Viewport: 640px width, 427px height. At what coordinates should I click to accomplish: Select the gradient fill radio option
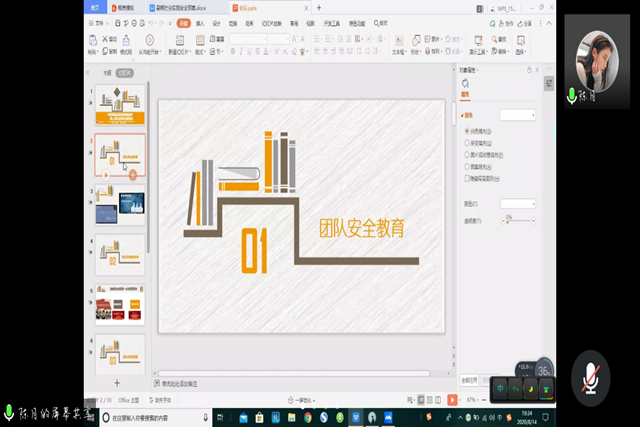467,144
